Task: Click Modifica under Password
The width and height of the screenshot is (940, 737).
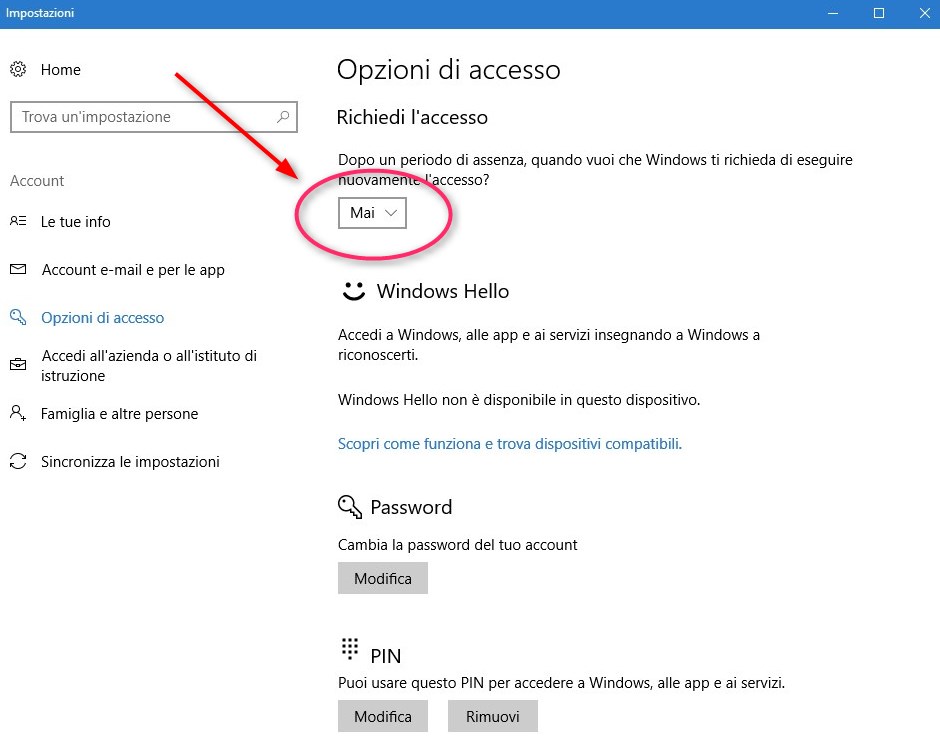Action: [x=383, y=578]
